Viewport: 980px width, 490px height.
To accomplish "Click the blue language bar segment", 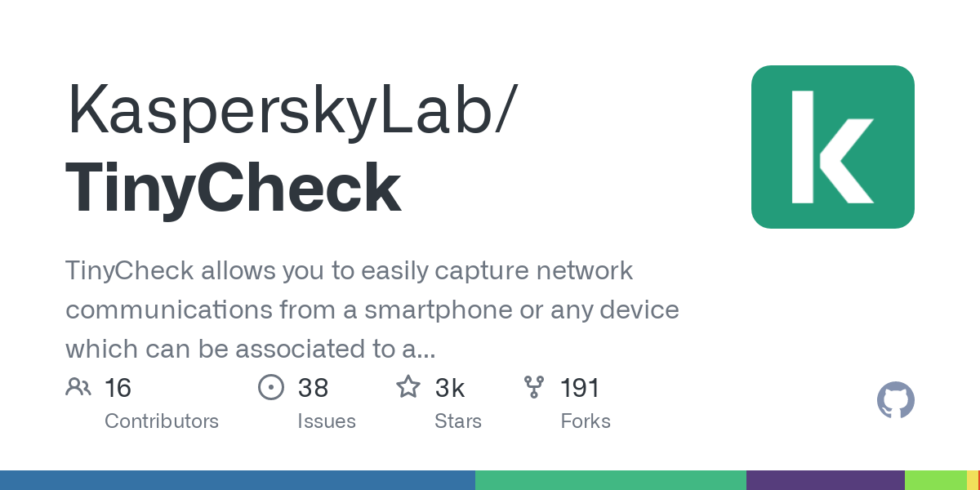I will pyautogui.click(x=237, y=480).
